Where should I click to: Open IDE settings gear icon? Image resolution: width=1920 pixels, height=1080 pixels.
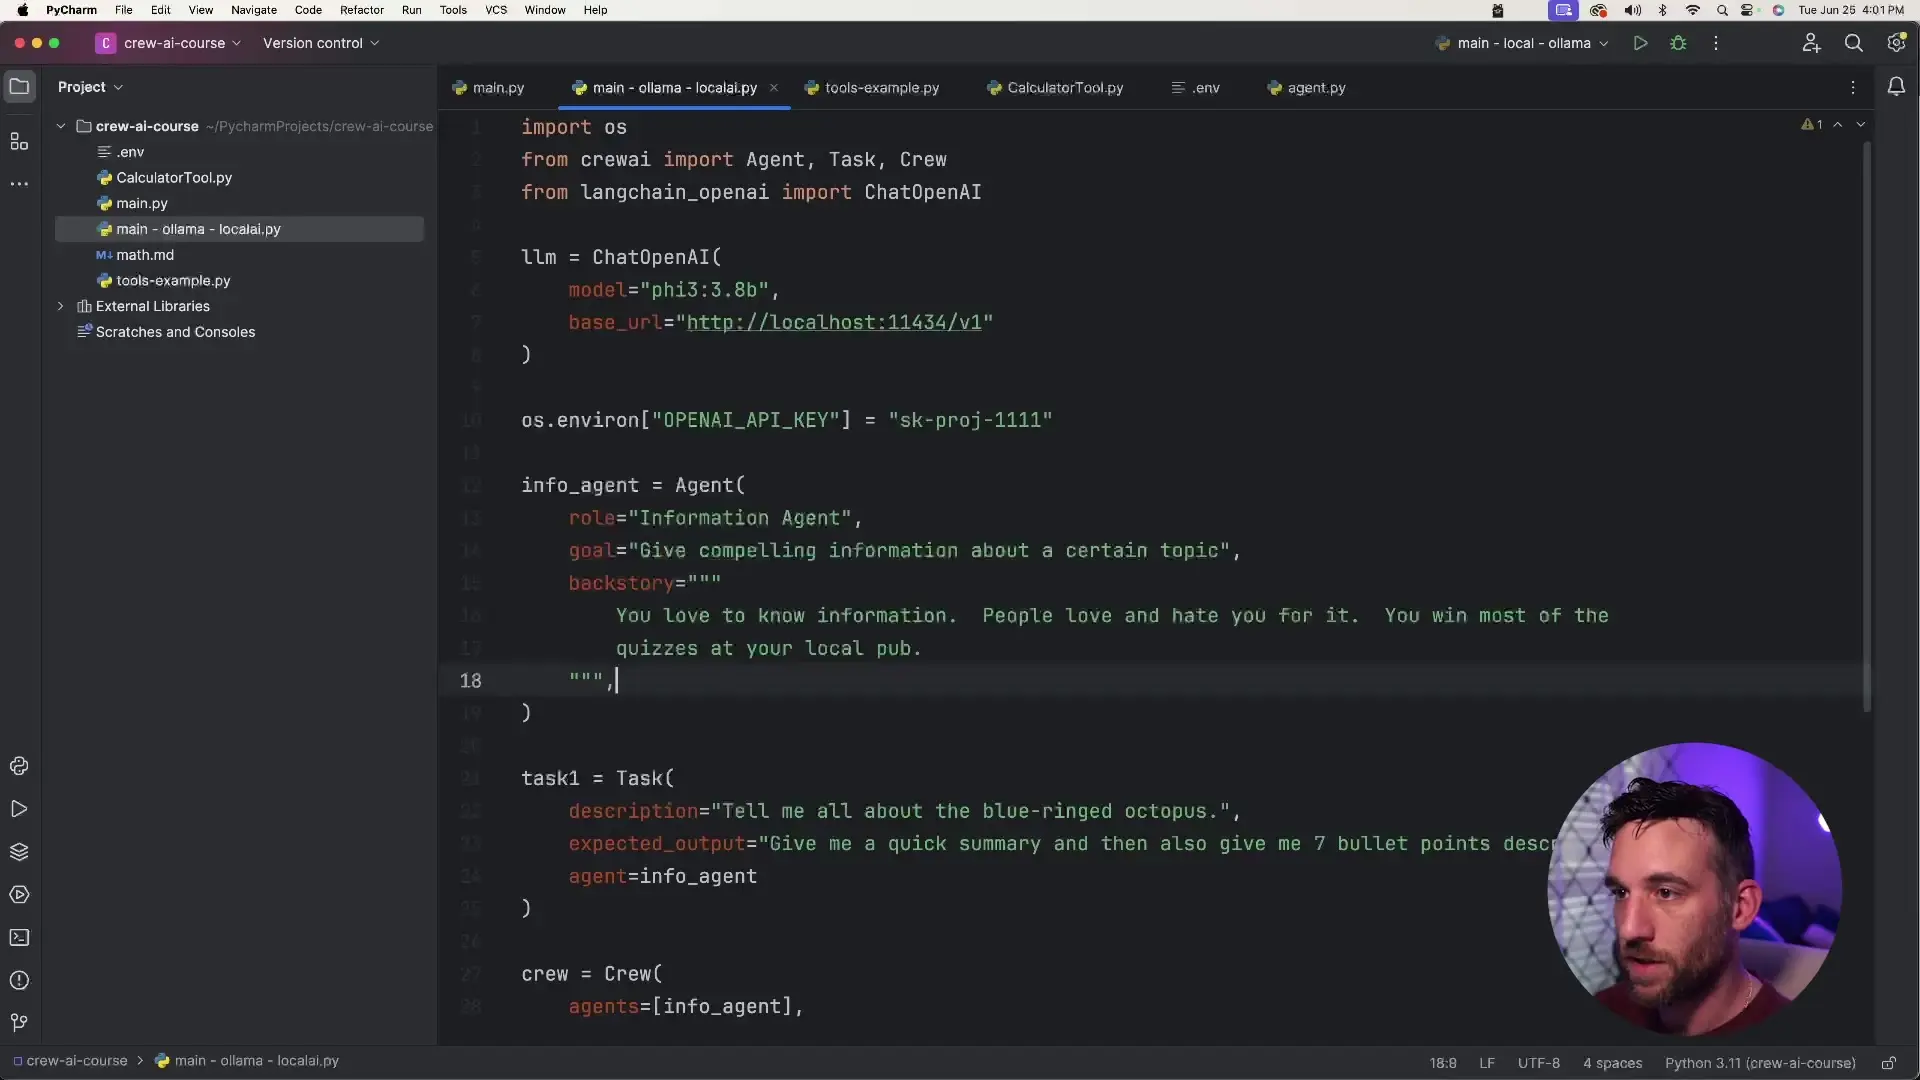tap(1896, 43)
